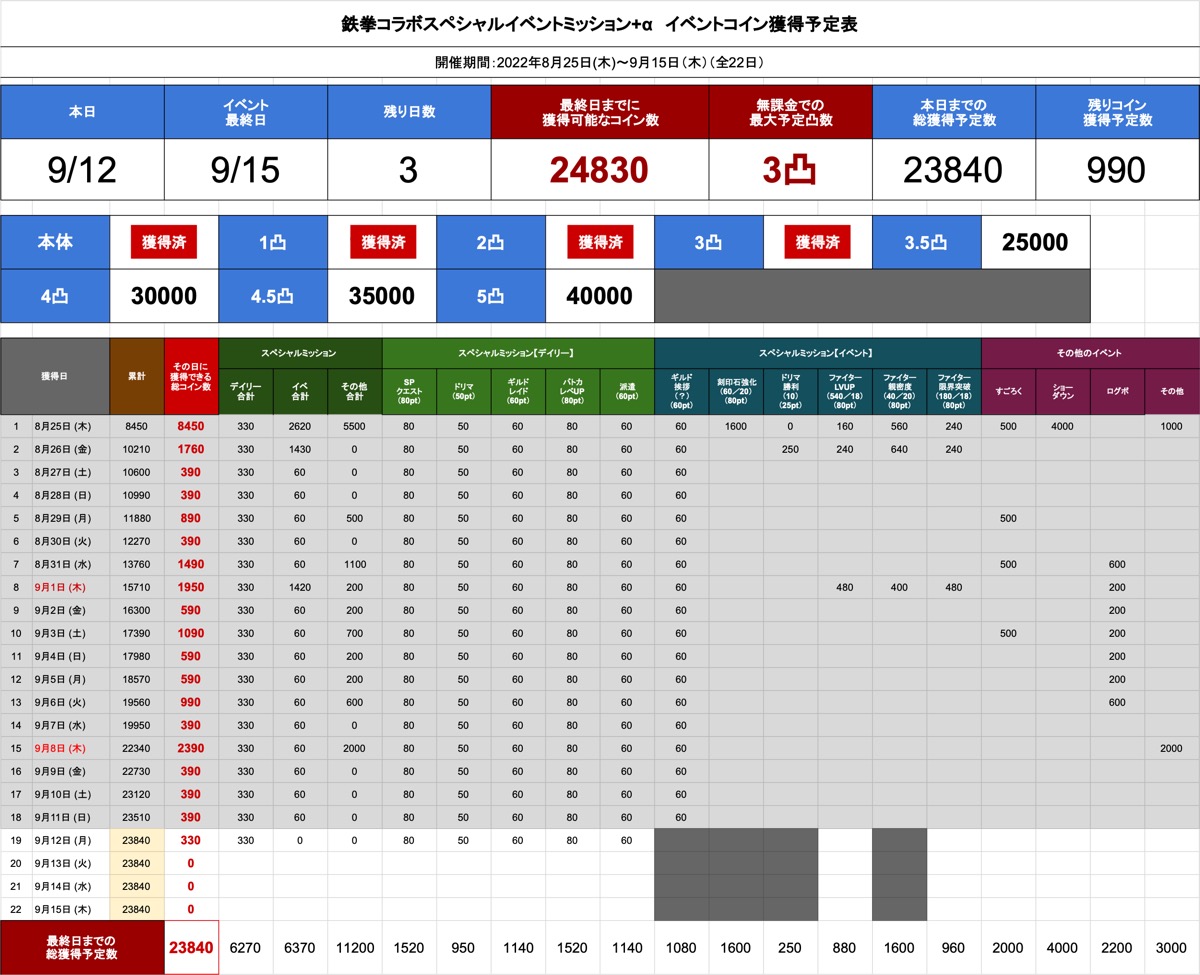Click the すごろく column header
The width and height of the screenshot is (1200, 975).
pos(1008,391)
